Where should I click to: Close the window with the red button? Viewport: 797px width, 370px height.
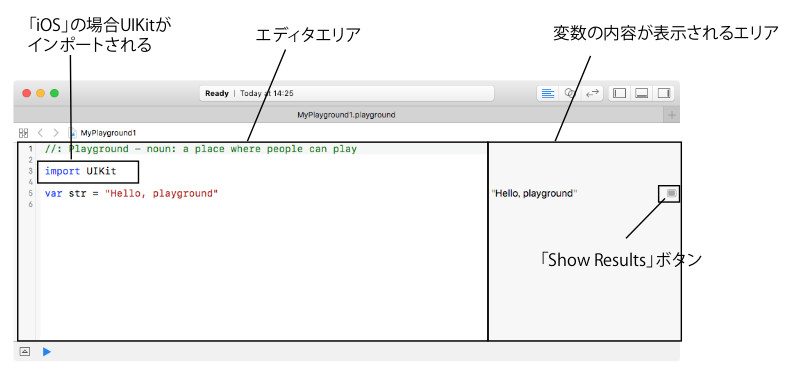27,94
